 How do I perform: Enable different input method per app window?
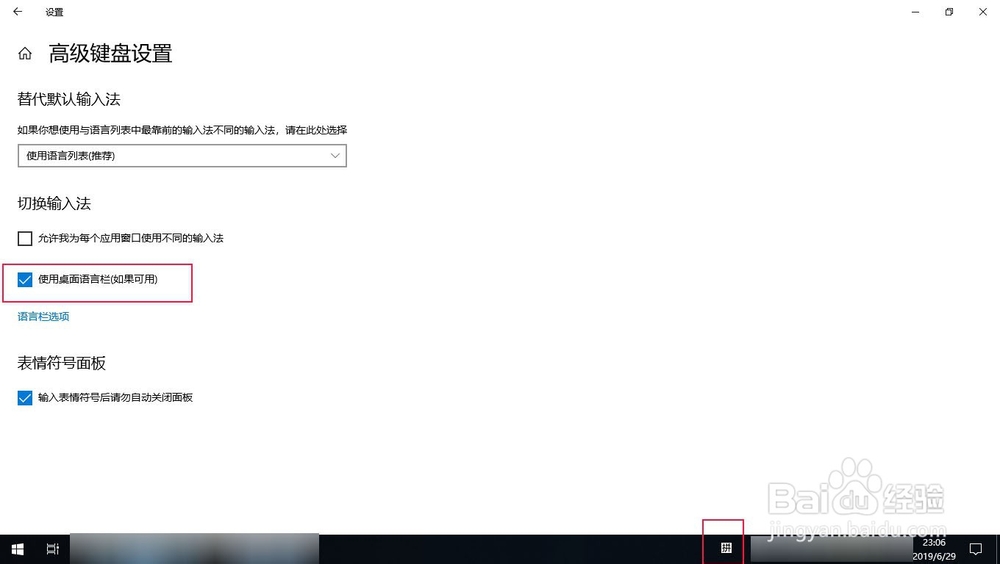tap(25, 239)
